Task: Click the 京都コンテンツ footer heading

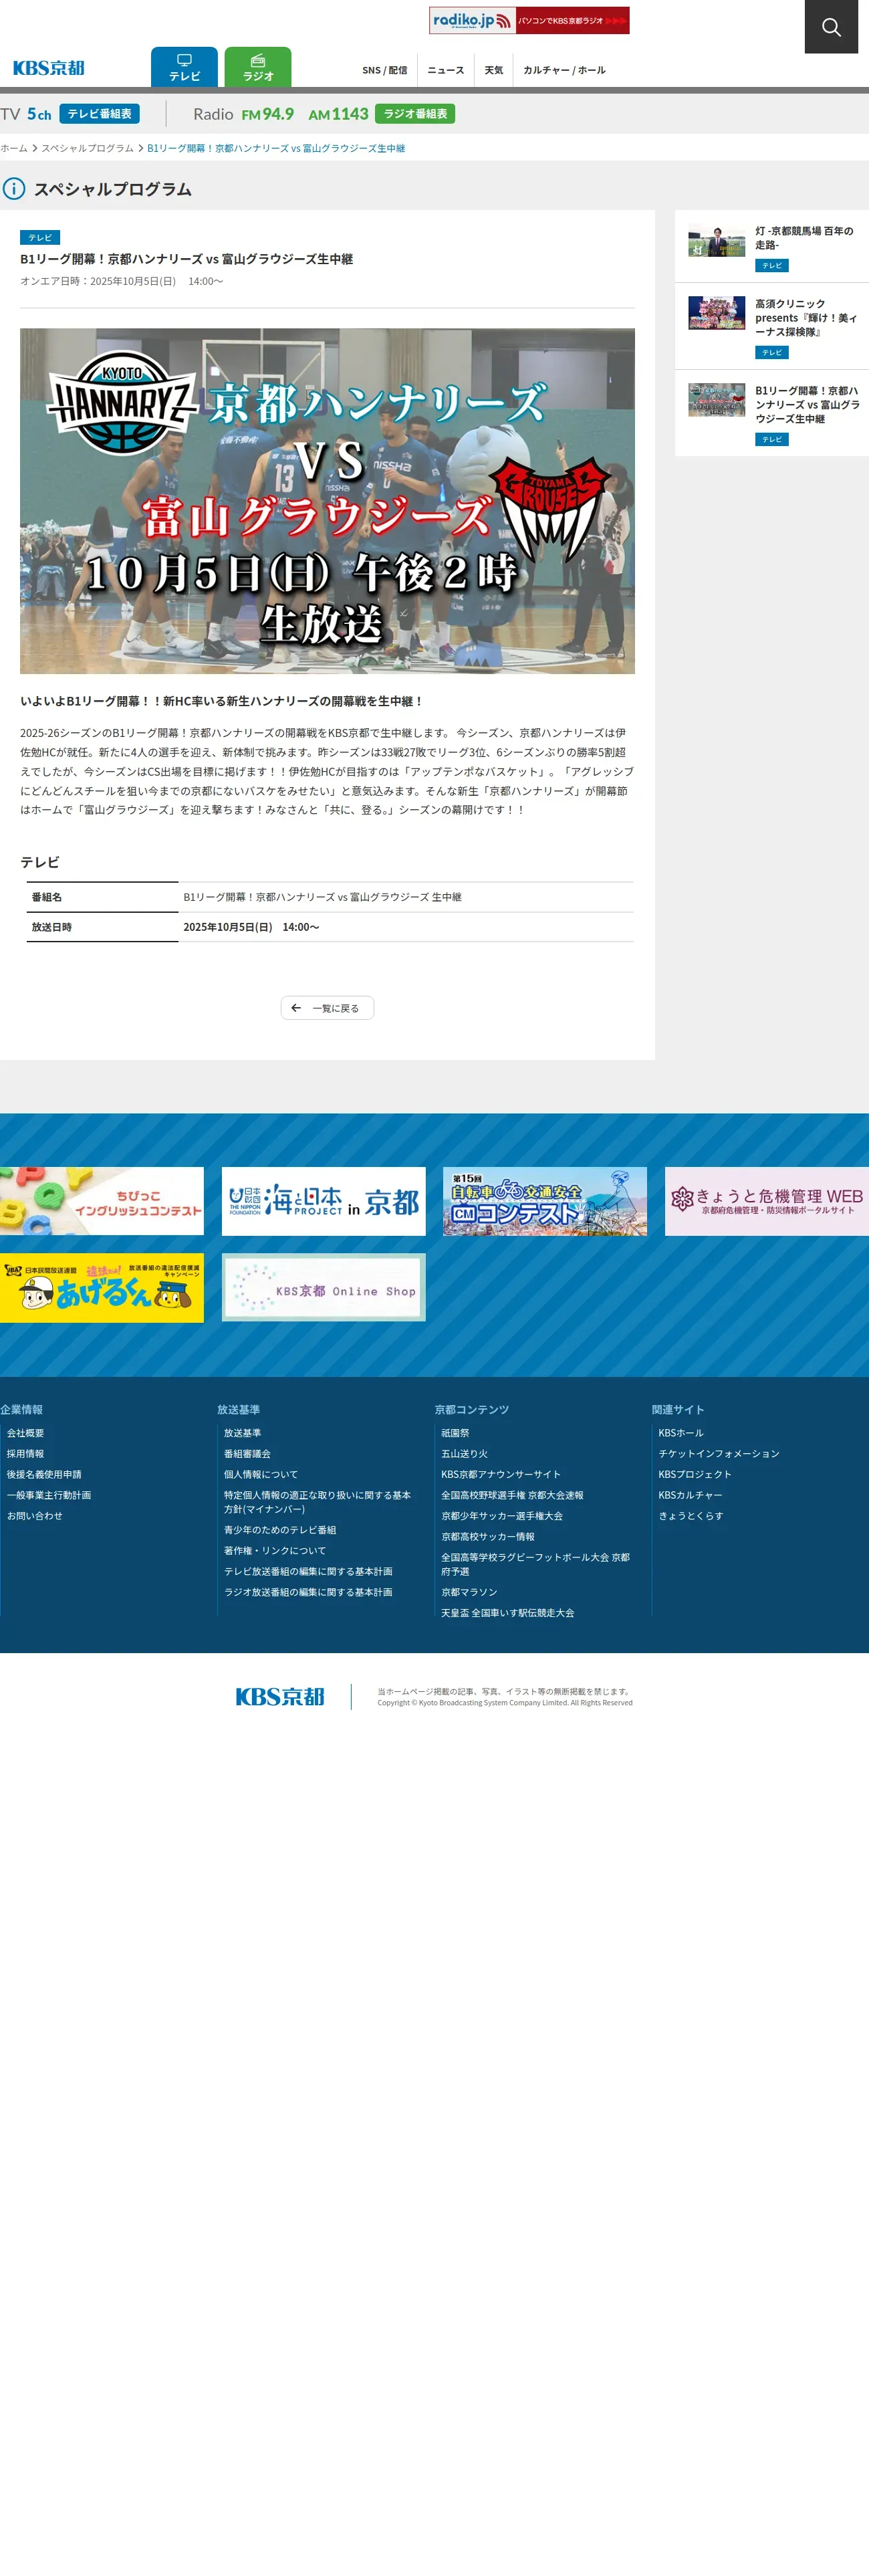Action: click(472, 1410)
